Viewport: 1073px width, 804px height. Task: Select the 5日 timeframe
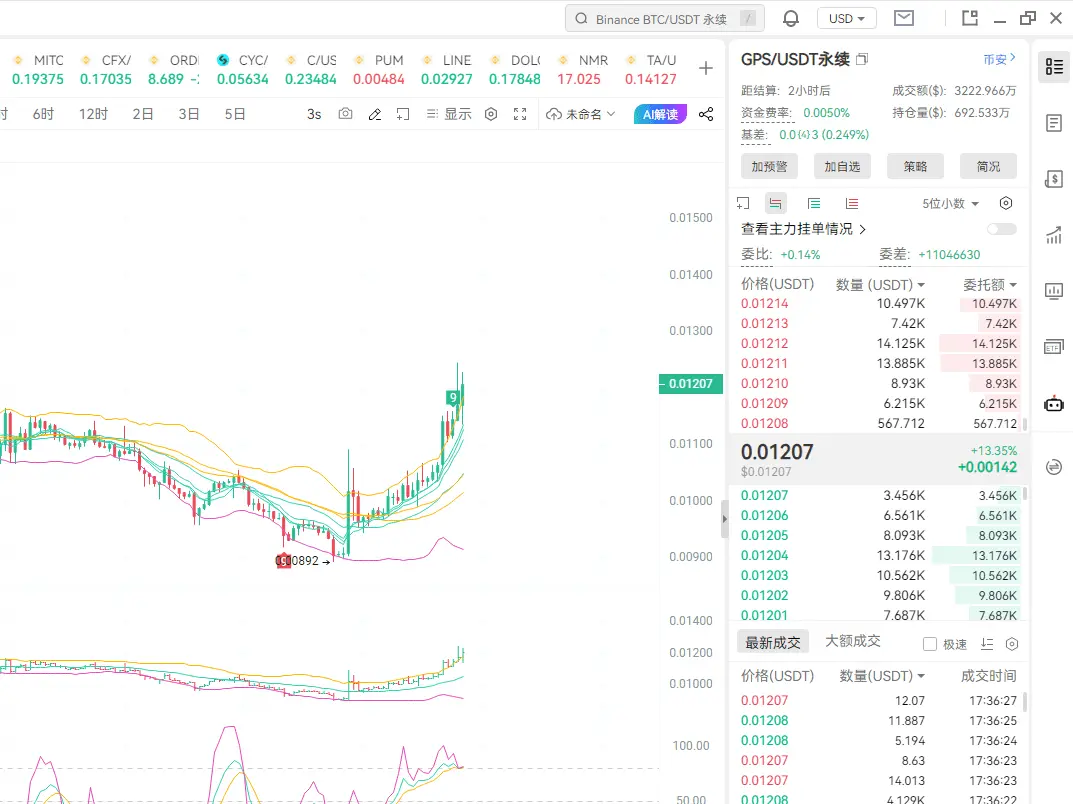tap(235, 114)
